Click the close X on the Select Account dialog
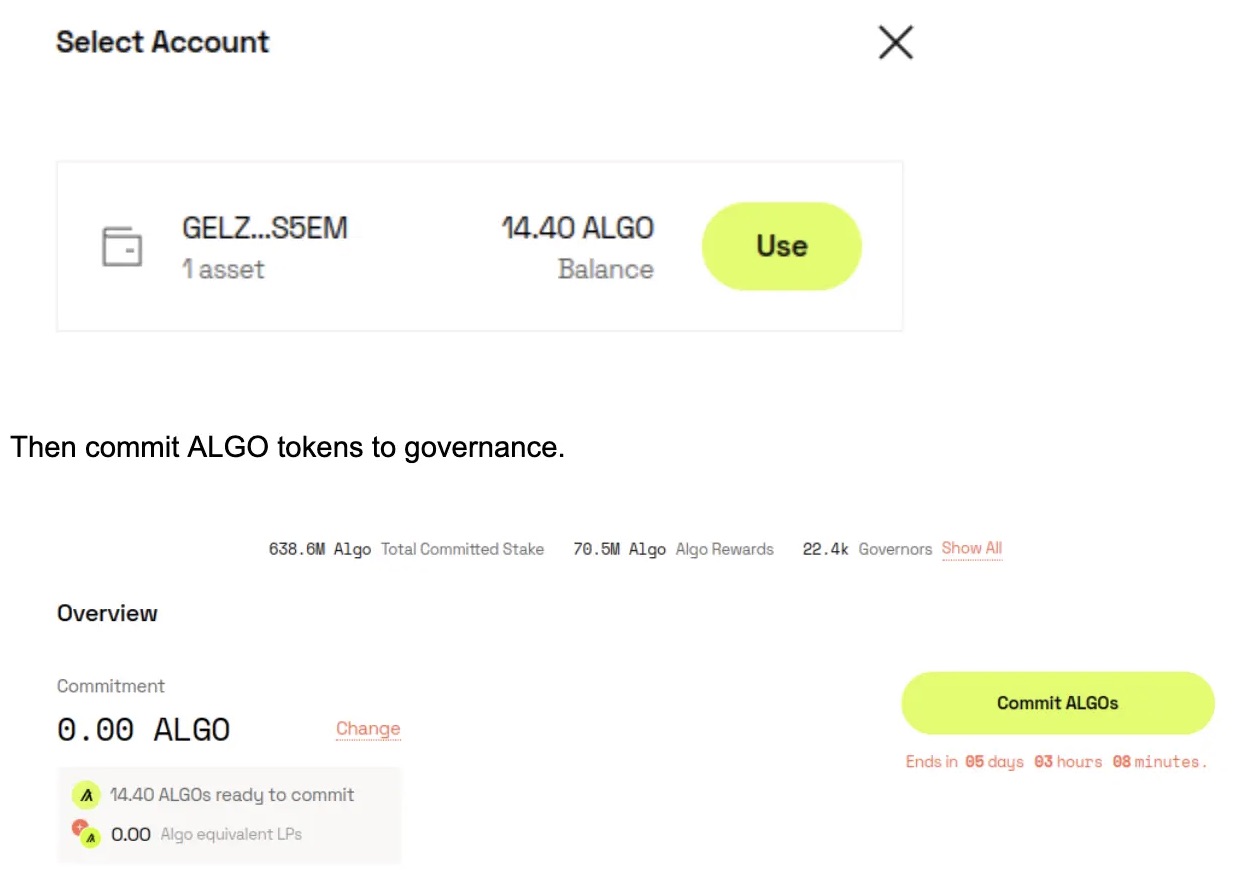 click(895, 42)
